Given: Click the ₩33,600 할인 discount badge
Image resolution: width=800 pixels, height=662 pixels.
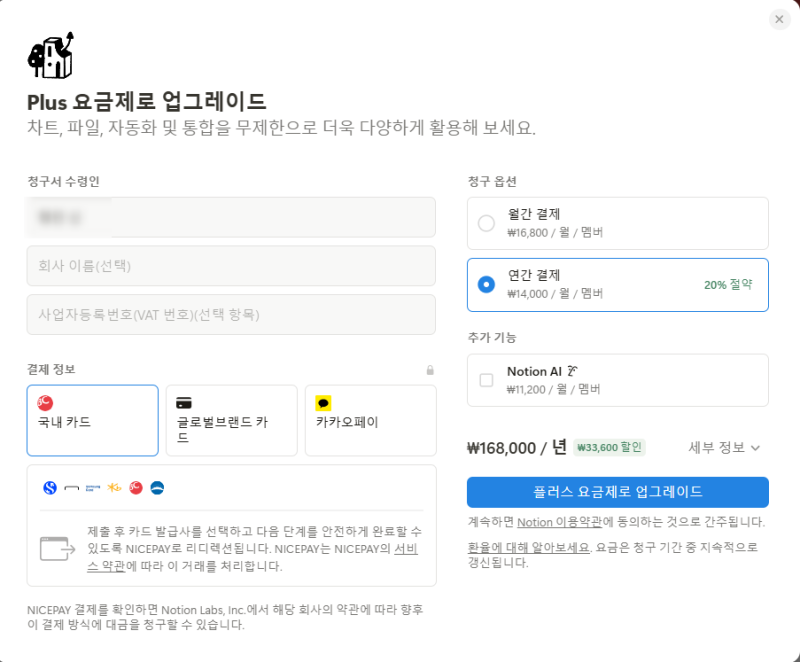Looking at the screenshot, I should point(609,447).
